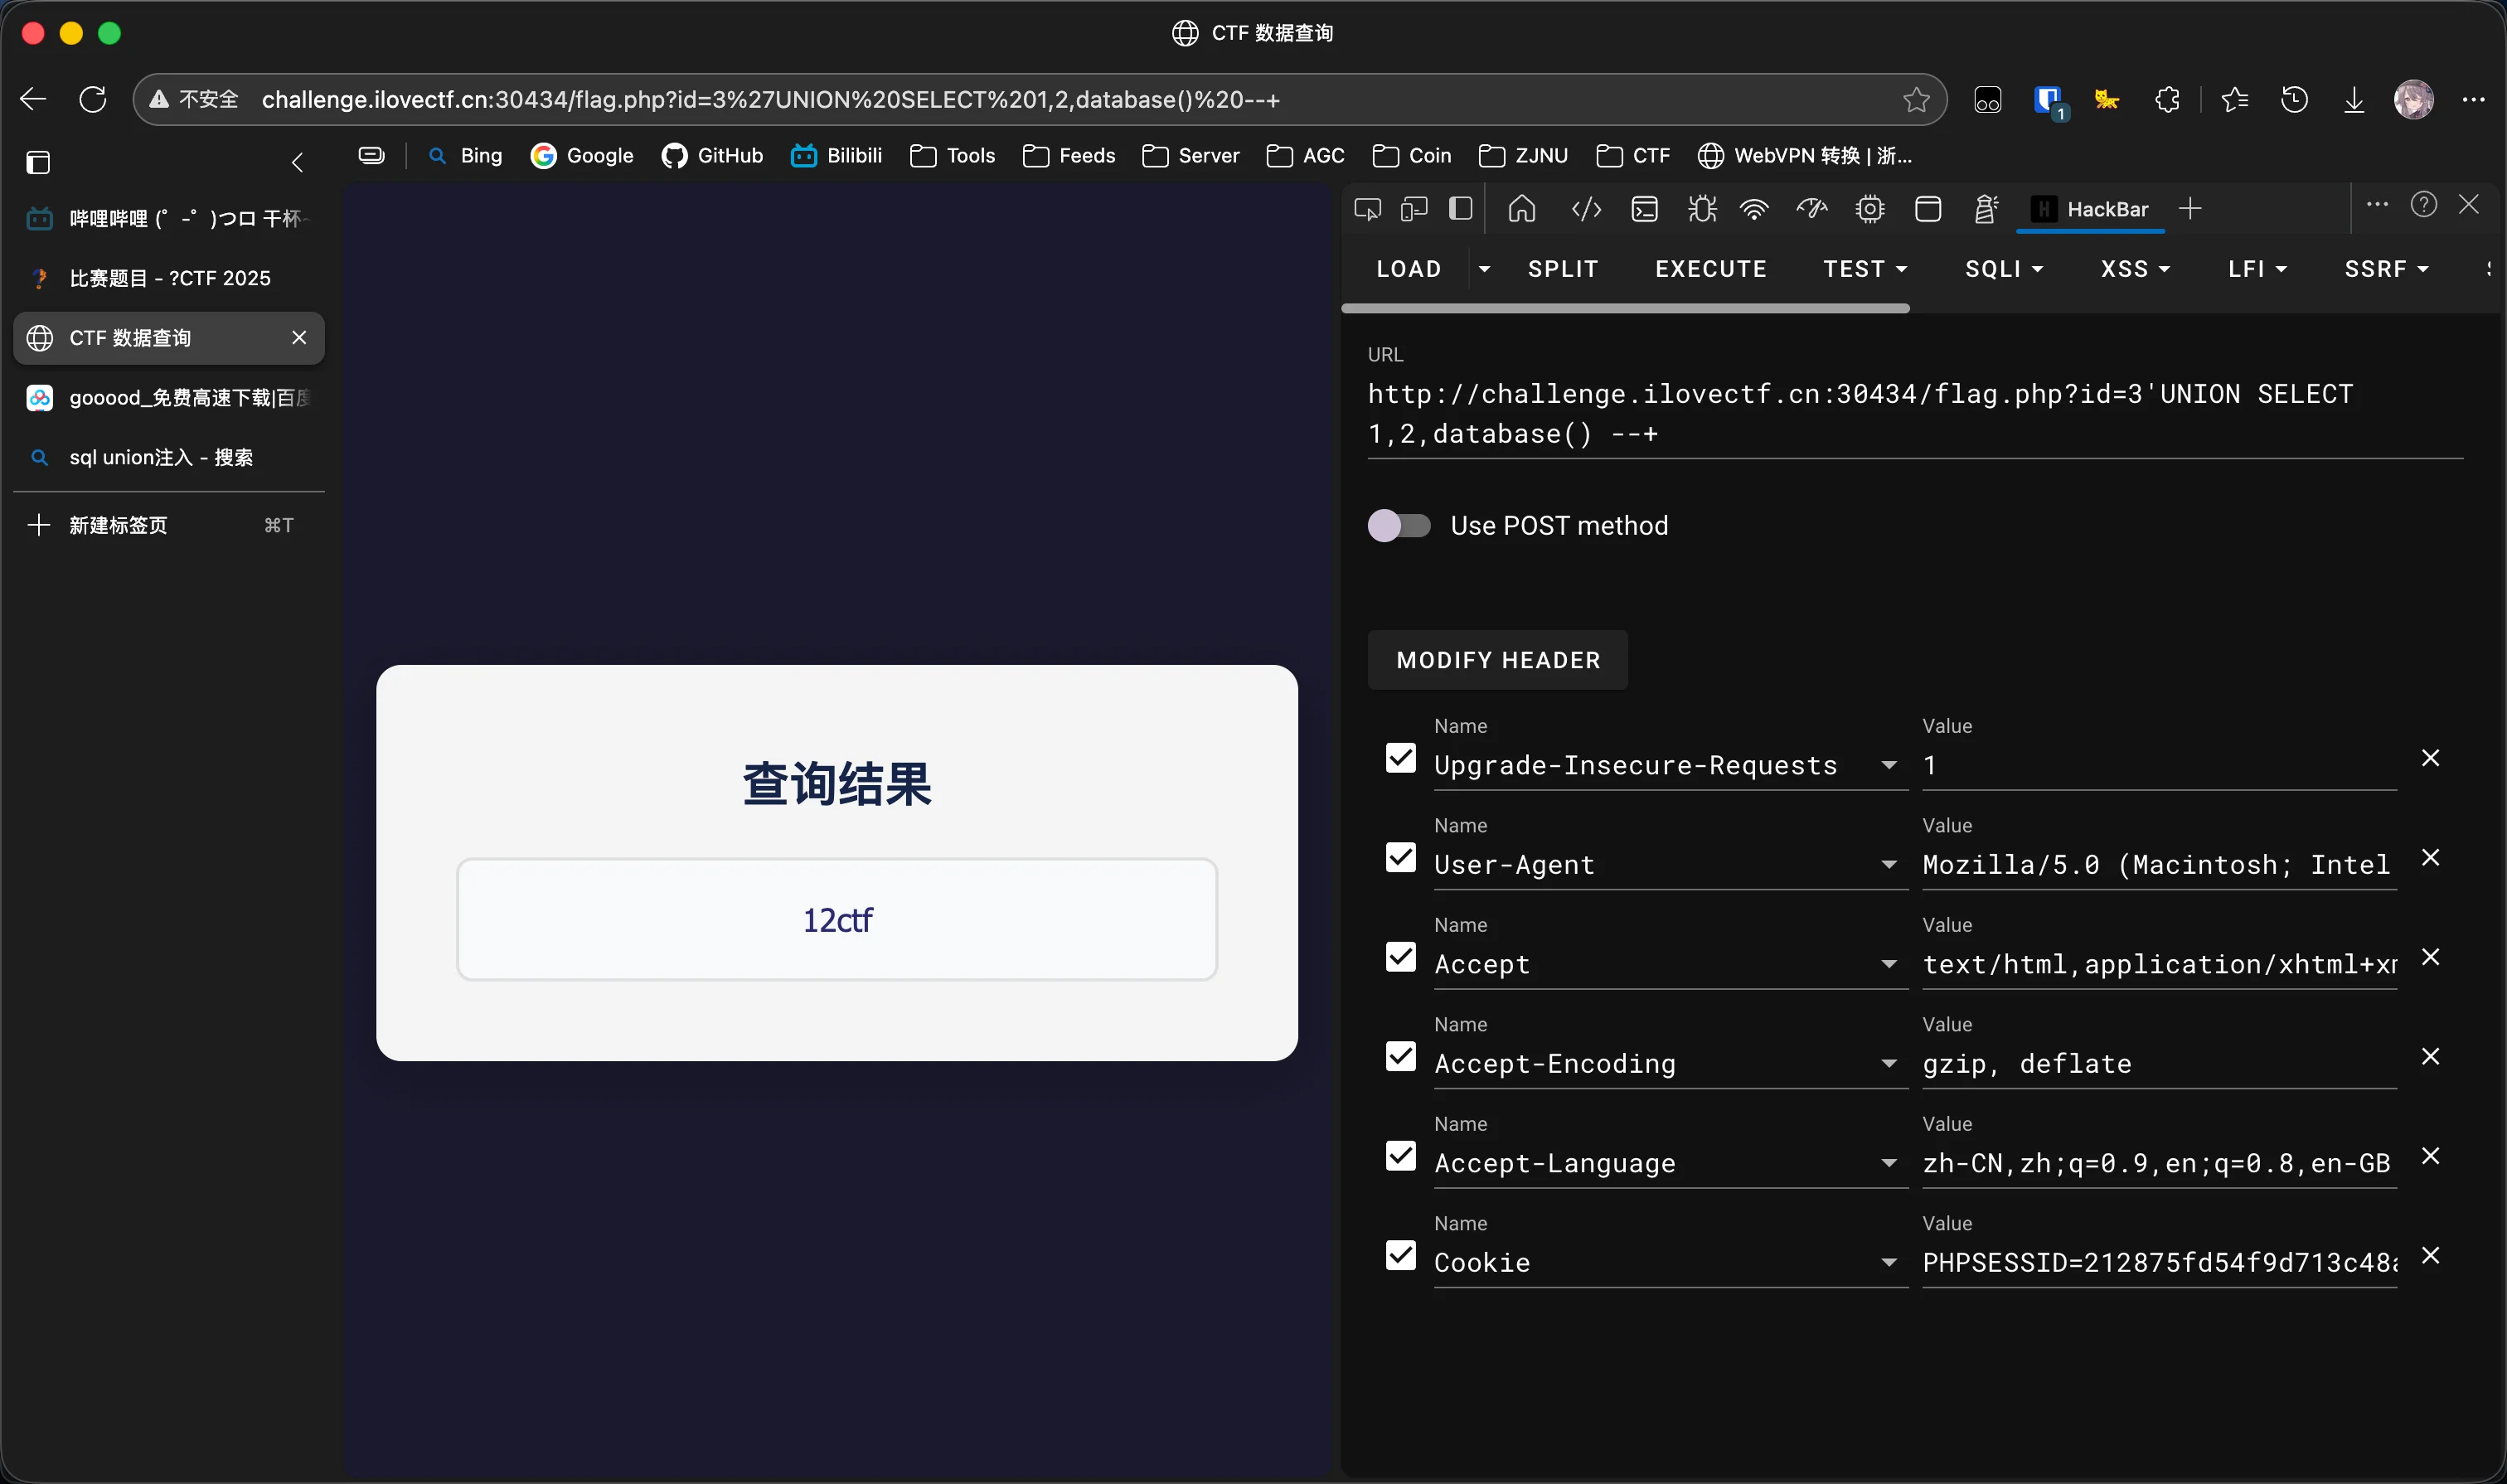The height and width of the screenshot is (1484, 2507).
Task: Click the HackBar toolbar horizontal scrollbar
Action: pos(1625,309)
